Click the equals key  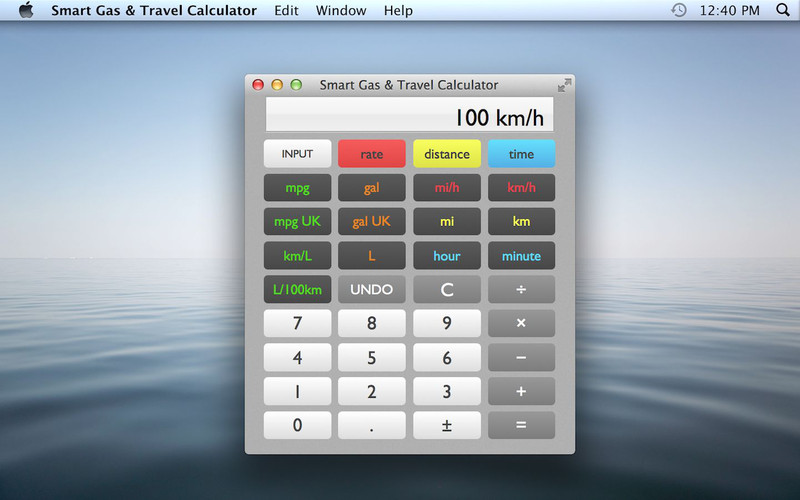click(x=521, y=425)
